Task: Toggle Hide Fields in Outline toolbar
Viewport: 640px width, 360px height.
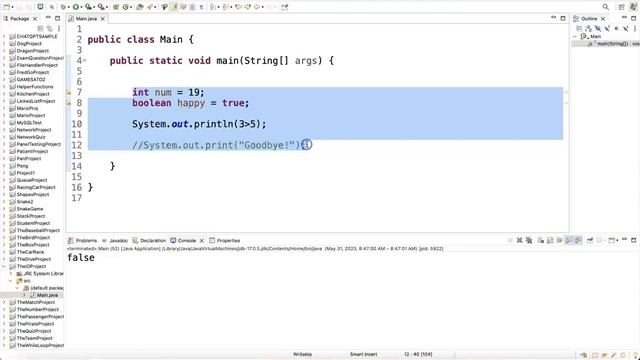Action: (598, 28)
